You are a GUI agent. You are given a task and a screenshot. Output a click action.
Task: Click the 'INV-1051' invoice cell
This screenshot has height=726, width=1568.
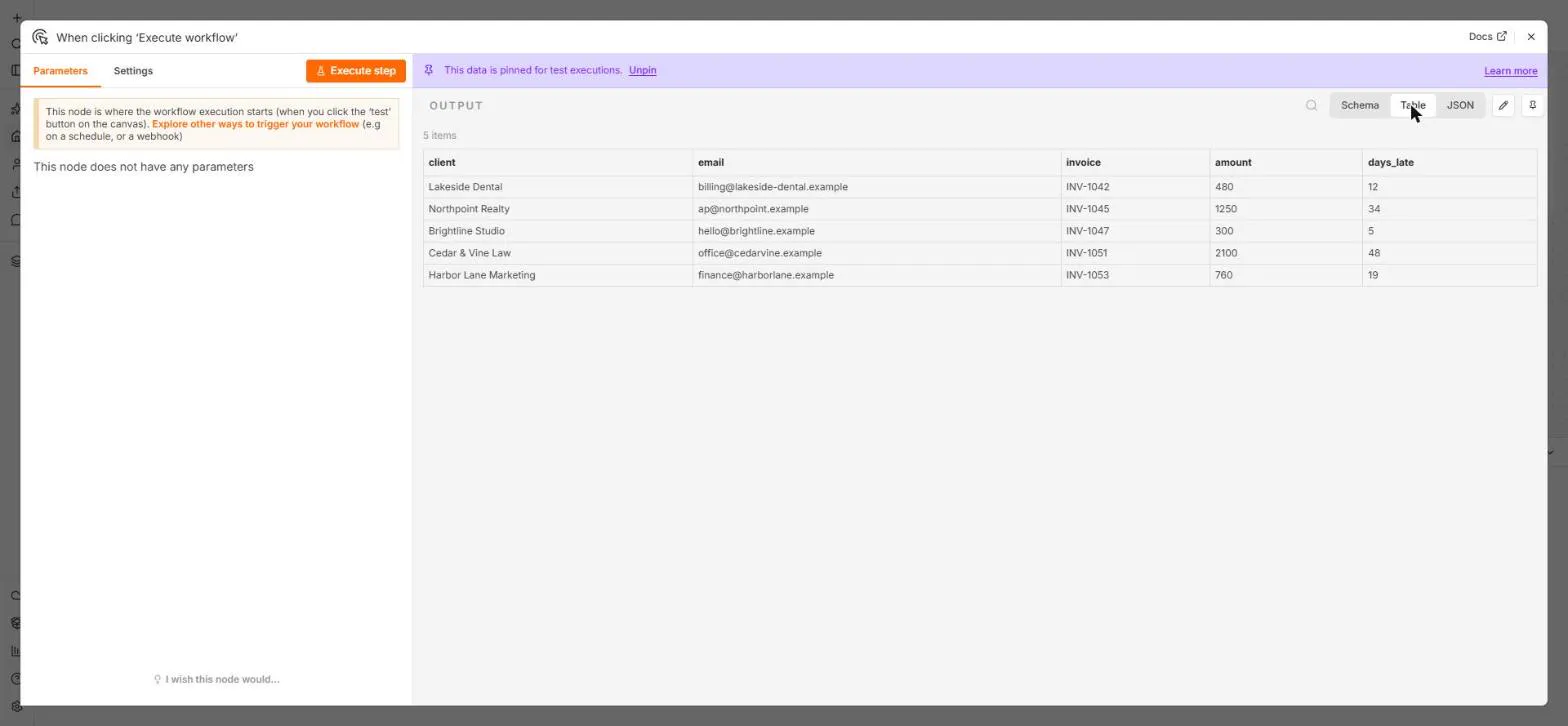coord(1135,253)
